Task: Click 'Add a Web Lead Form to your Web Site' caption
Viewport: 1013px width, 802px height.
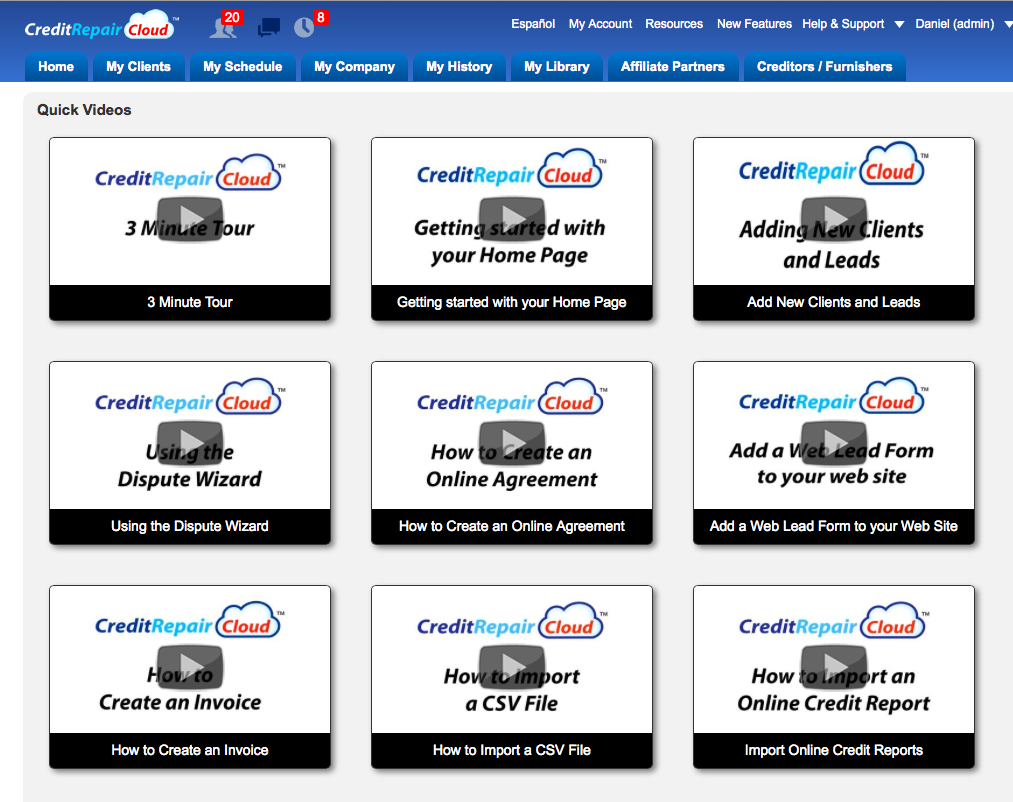Action: click(833, 526)
